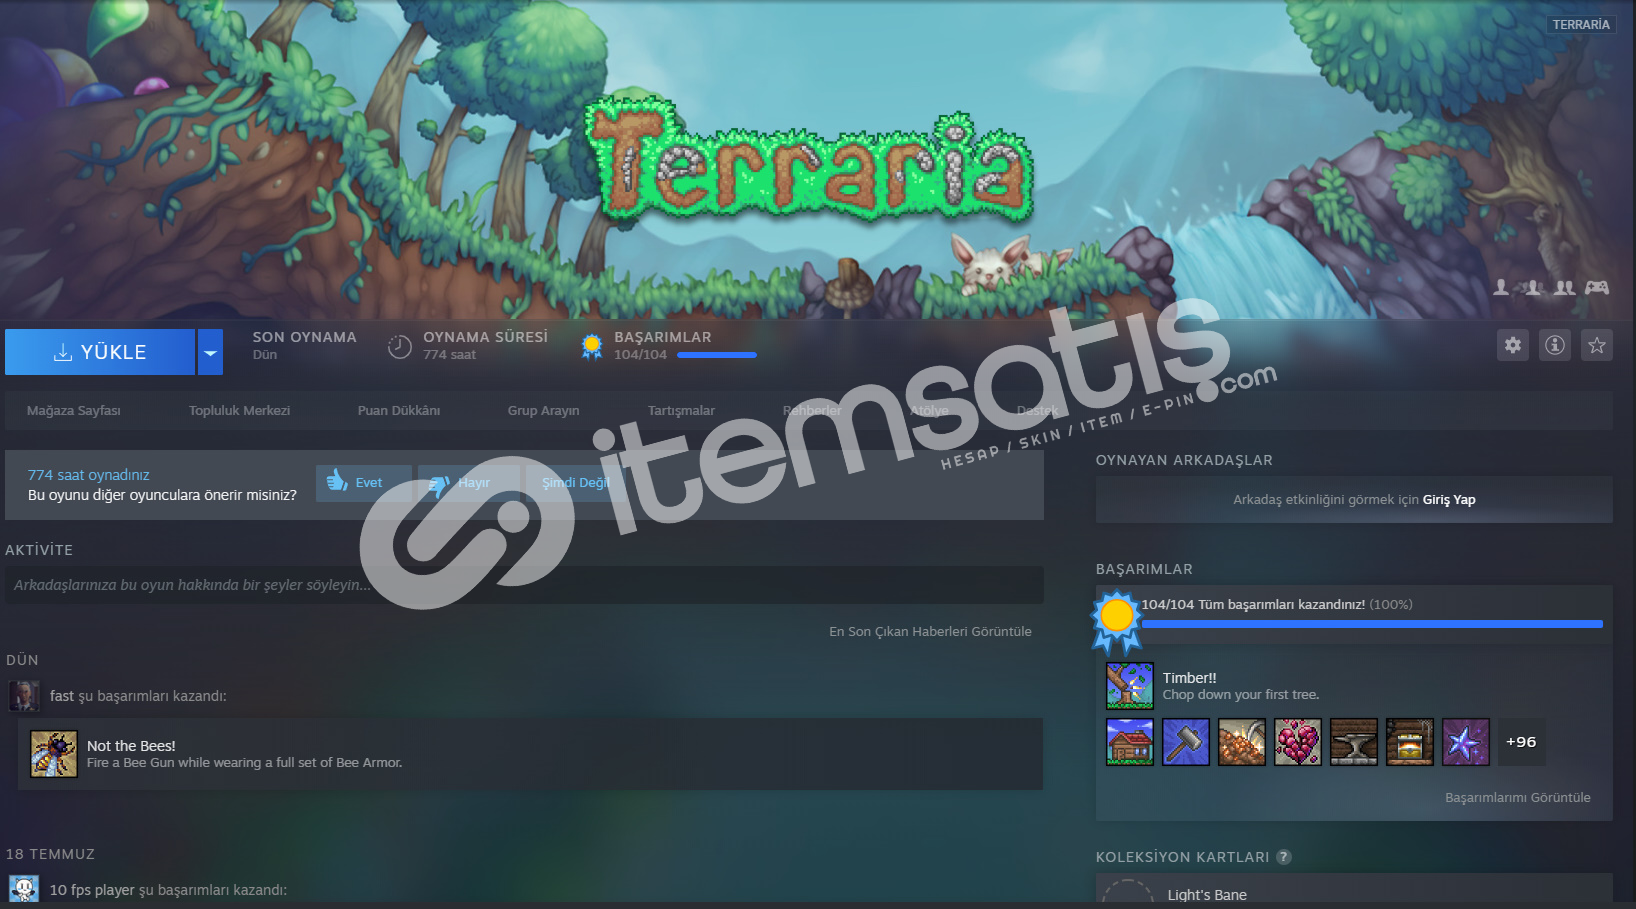This screenshot has width=1636, height=909.
Task: Click the furnace achievement icon
Action: click(1410, 742)
